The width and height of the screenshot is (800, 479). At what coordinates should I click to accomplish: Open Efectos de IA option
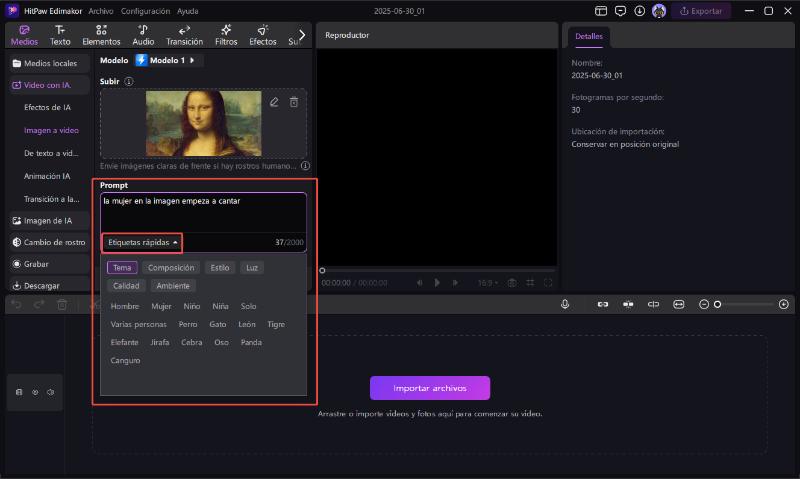pos(47,107)
